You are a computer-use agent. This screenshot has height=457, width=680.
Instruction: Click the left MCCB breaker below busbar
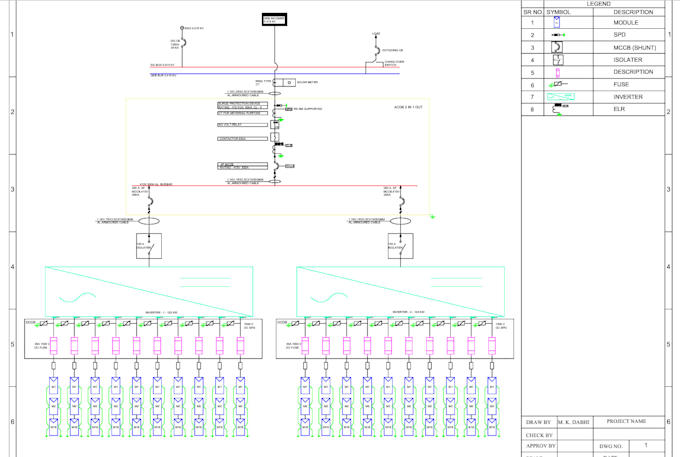coord(150,202)
